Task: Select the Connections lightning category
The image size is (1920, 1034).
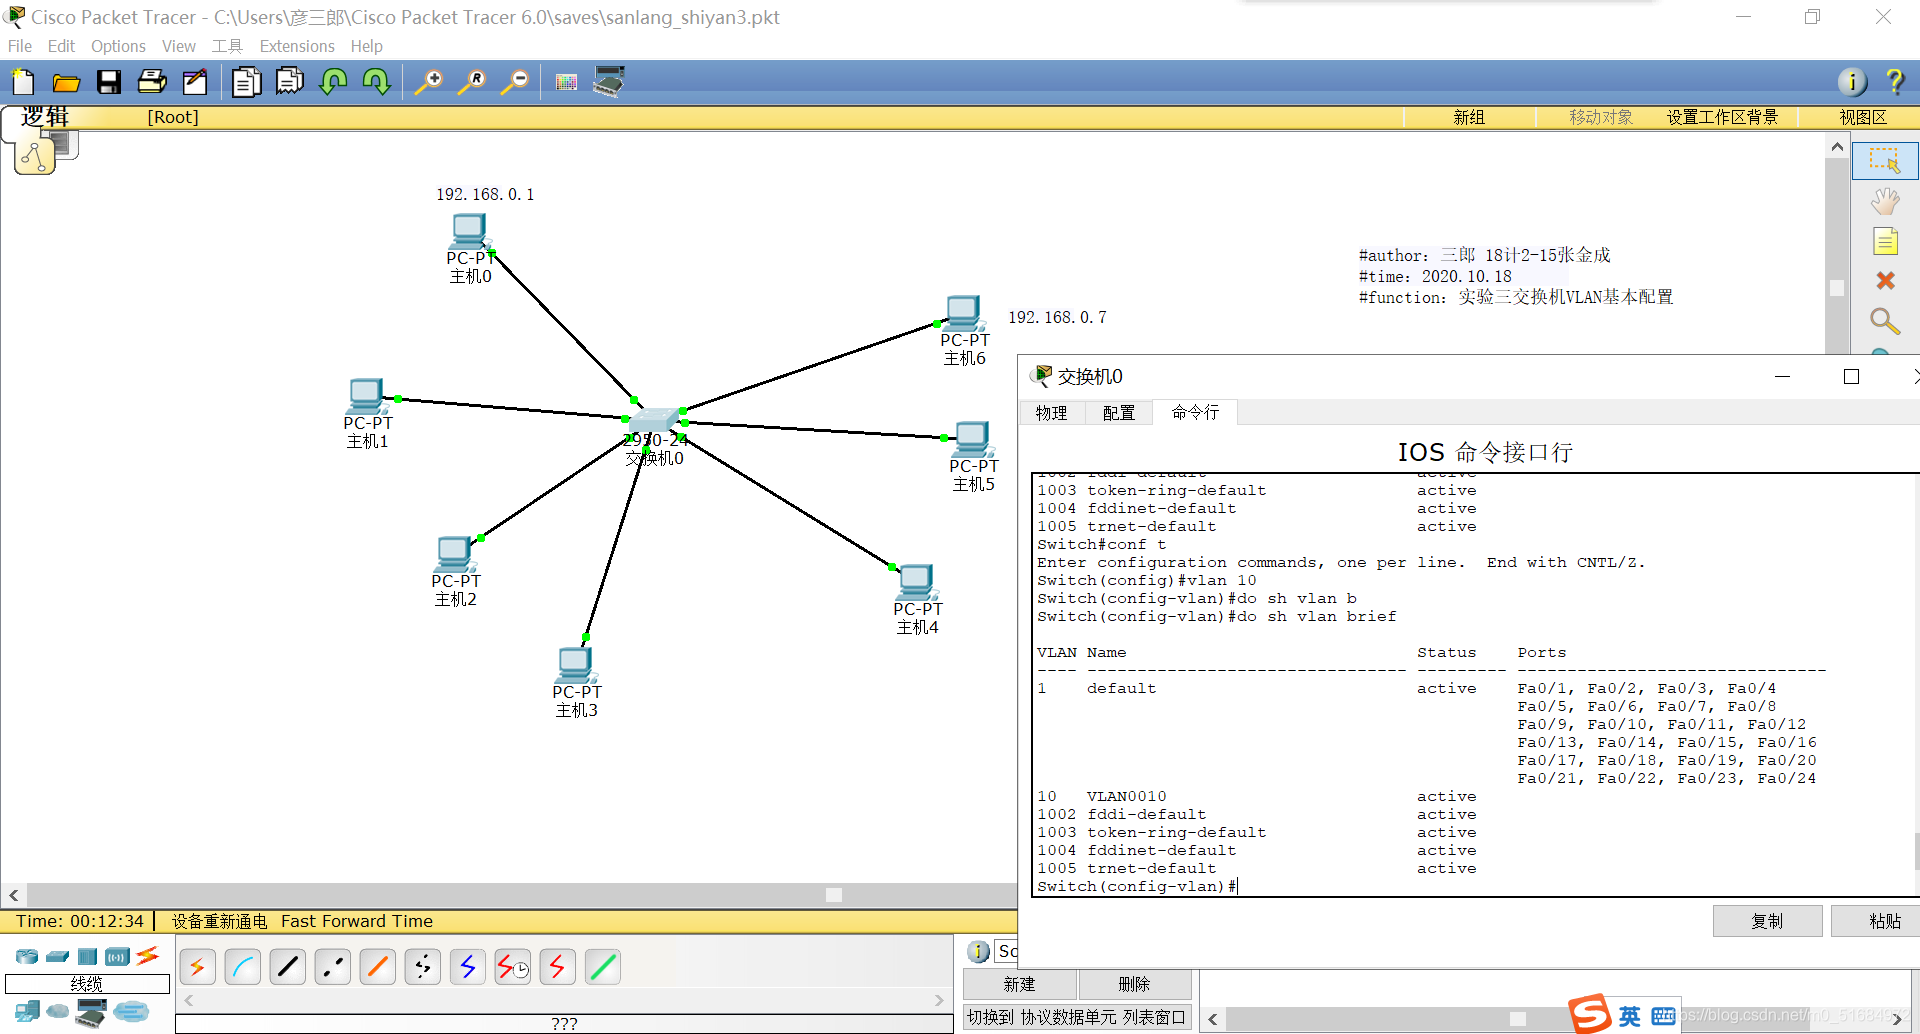Action: point(148,956)
